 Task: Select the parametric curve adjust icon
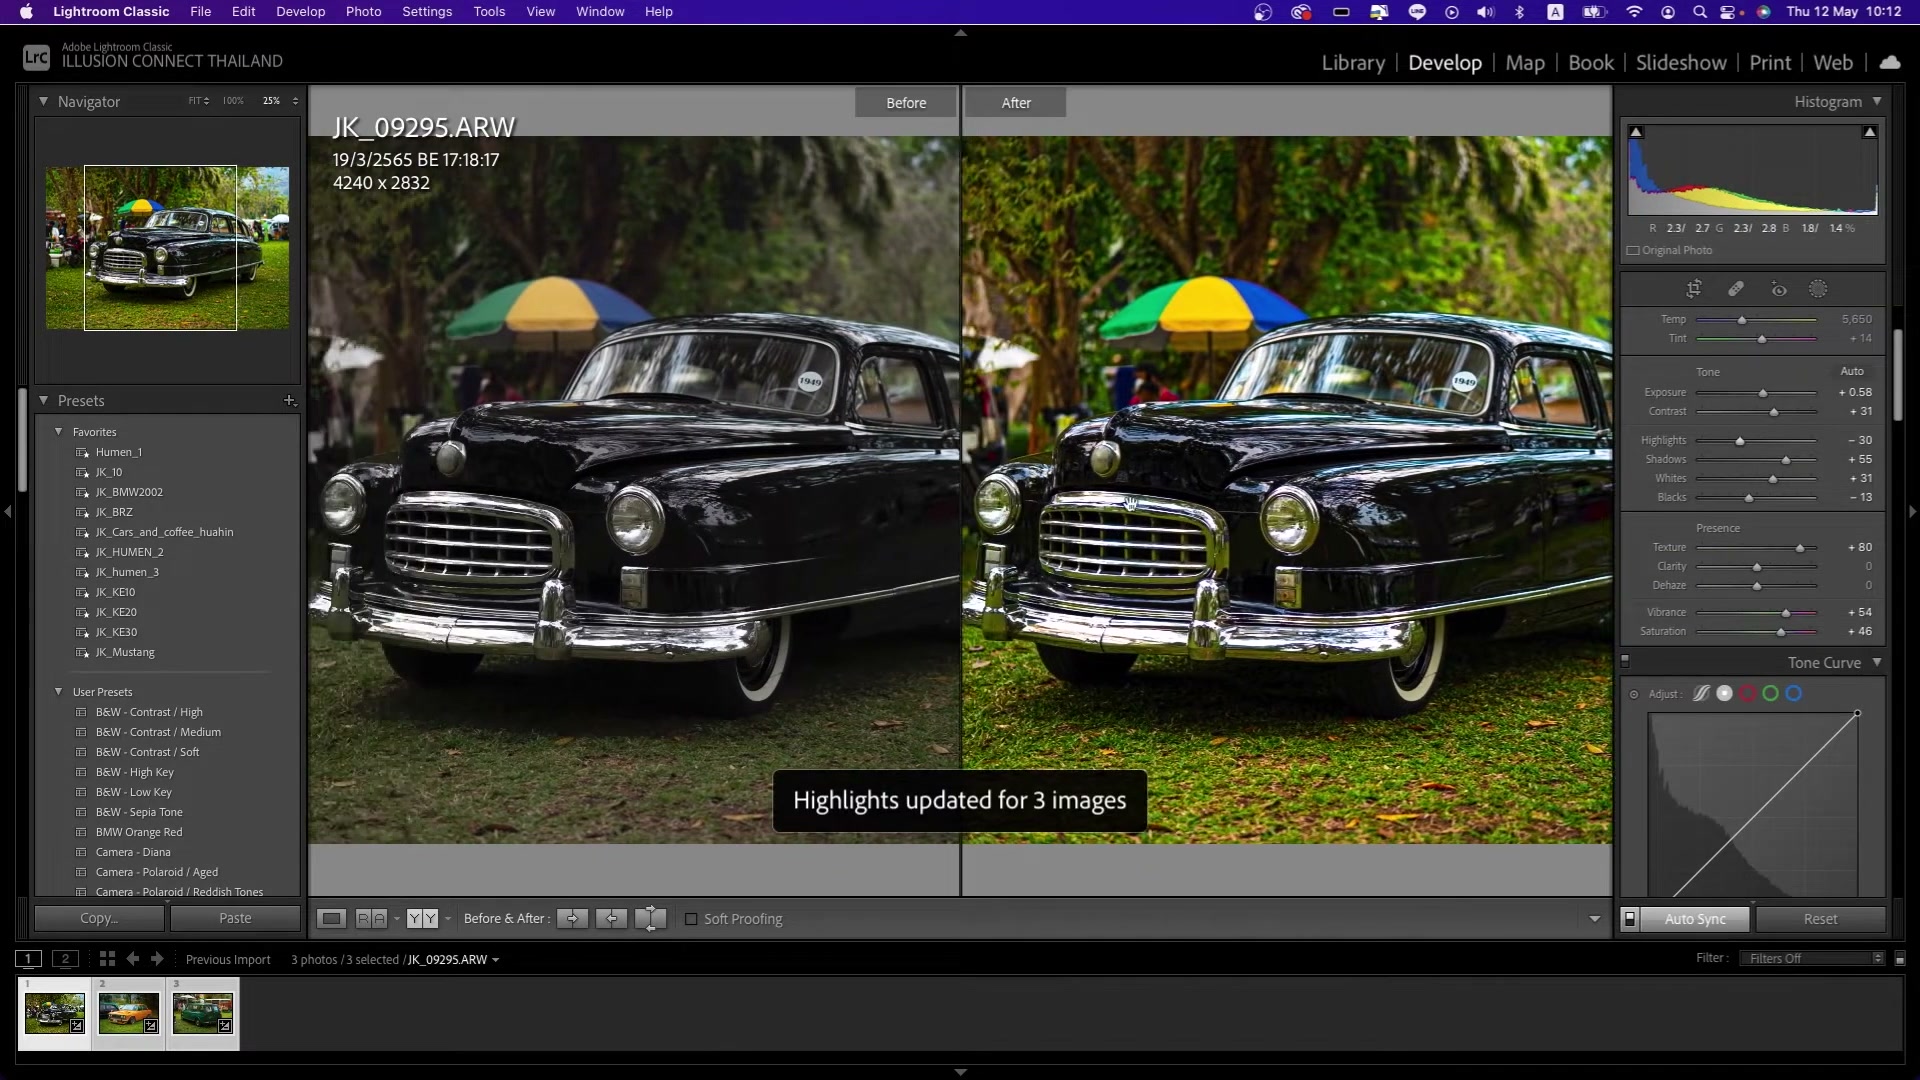pyautogui.click(x=1701, y=693)
